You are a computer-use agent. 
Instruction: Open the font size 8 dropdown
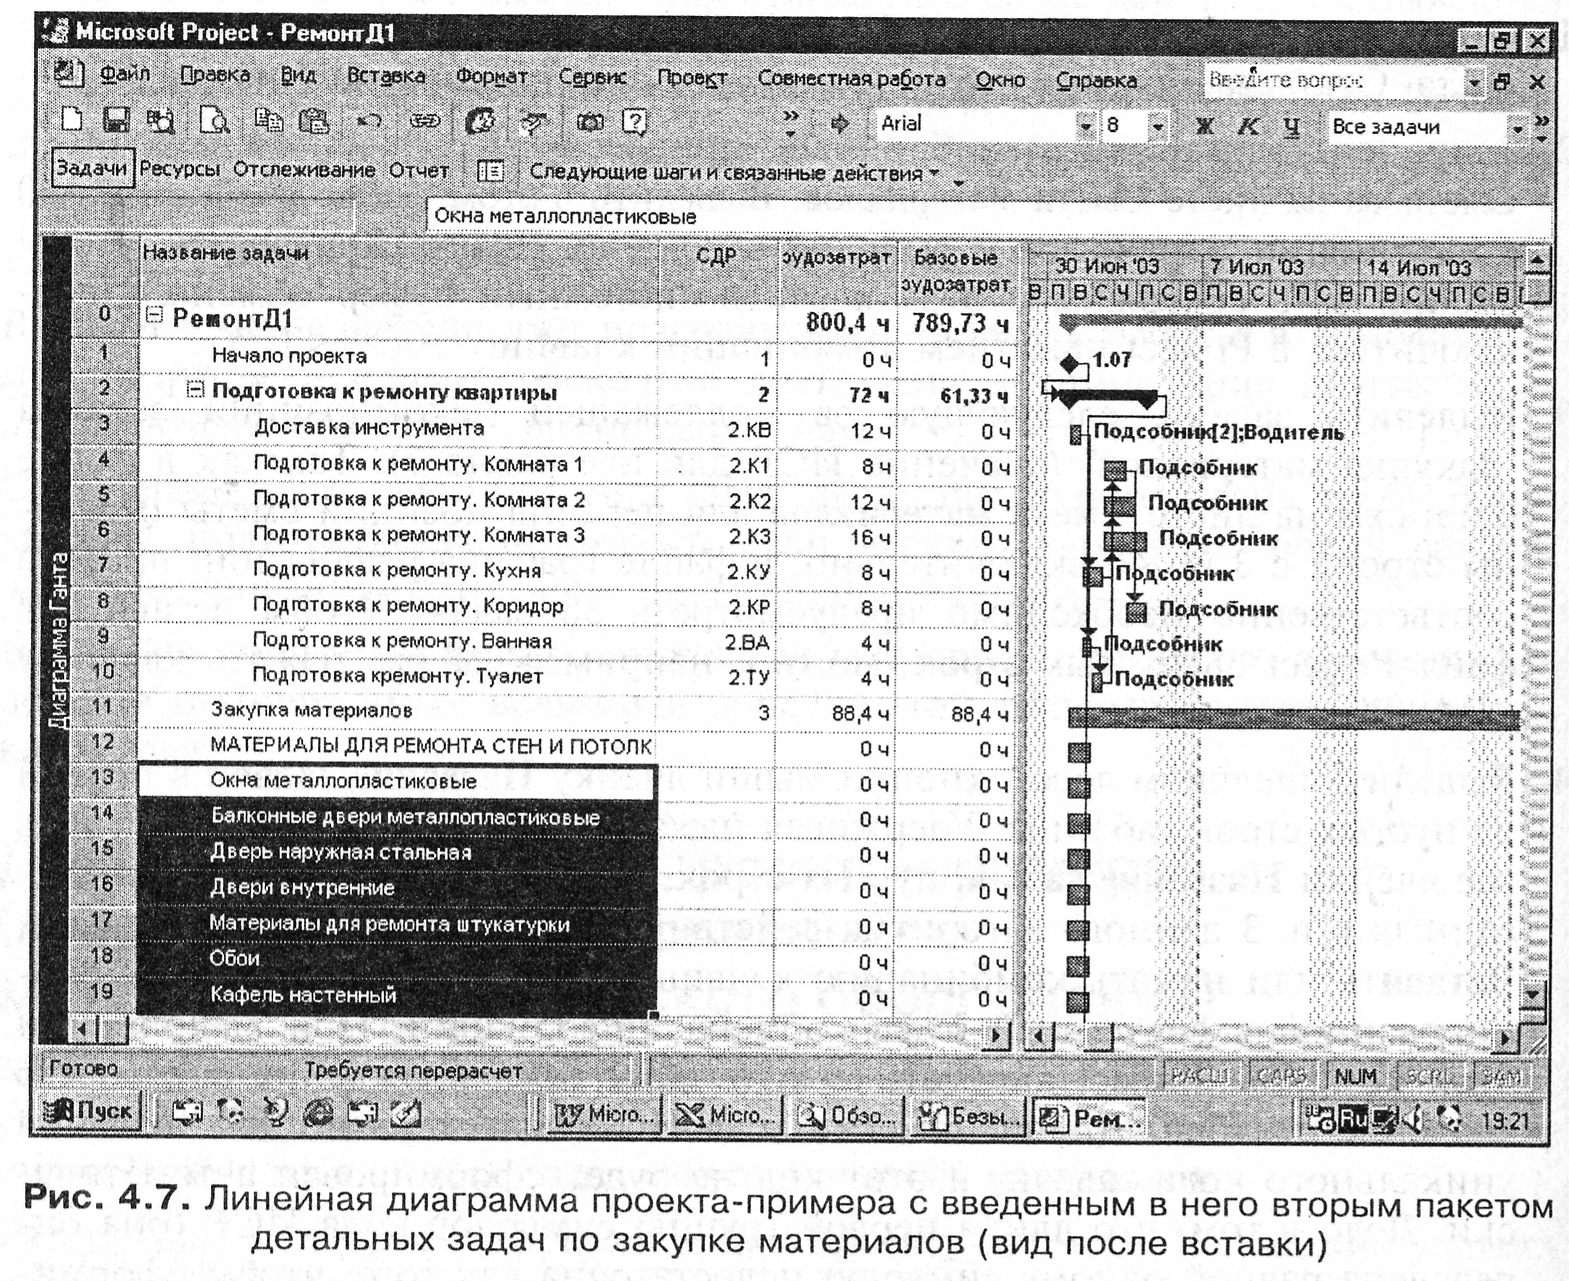(x=1158, y=126)
